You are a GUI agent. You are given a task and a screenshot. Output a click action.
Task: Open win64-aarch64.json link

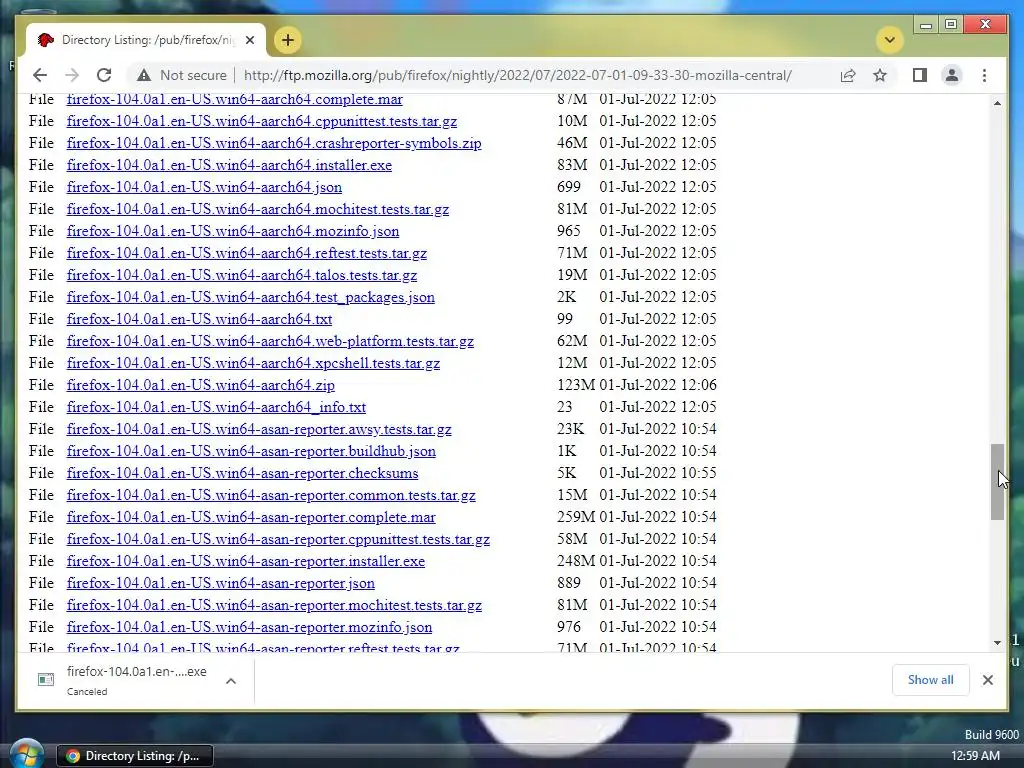pyautogui.click(x=204, y=187)
